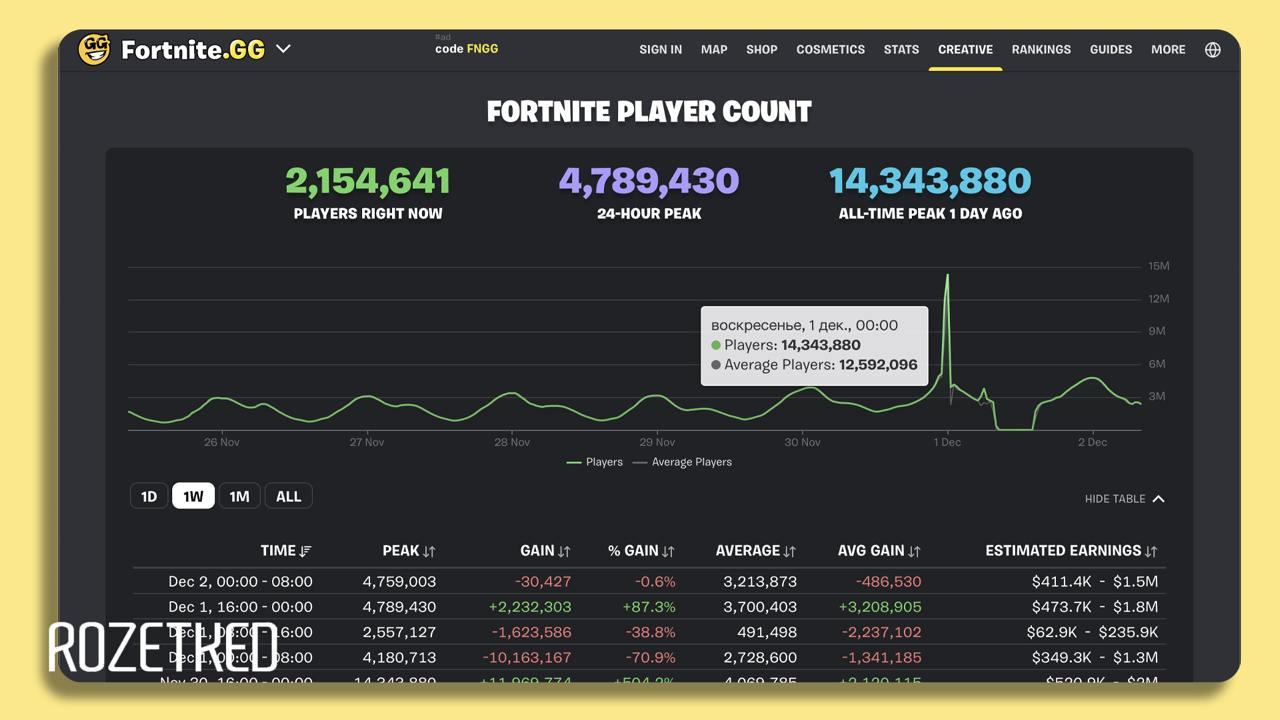Expand the chevron next to Fortnite.GG
This screenshot has height=720, width=1280.
point(283,48)
